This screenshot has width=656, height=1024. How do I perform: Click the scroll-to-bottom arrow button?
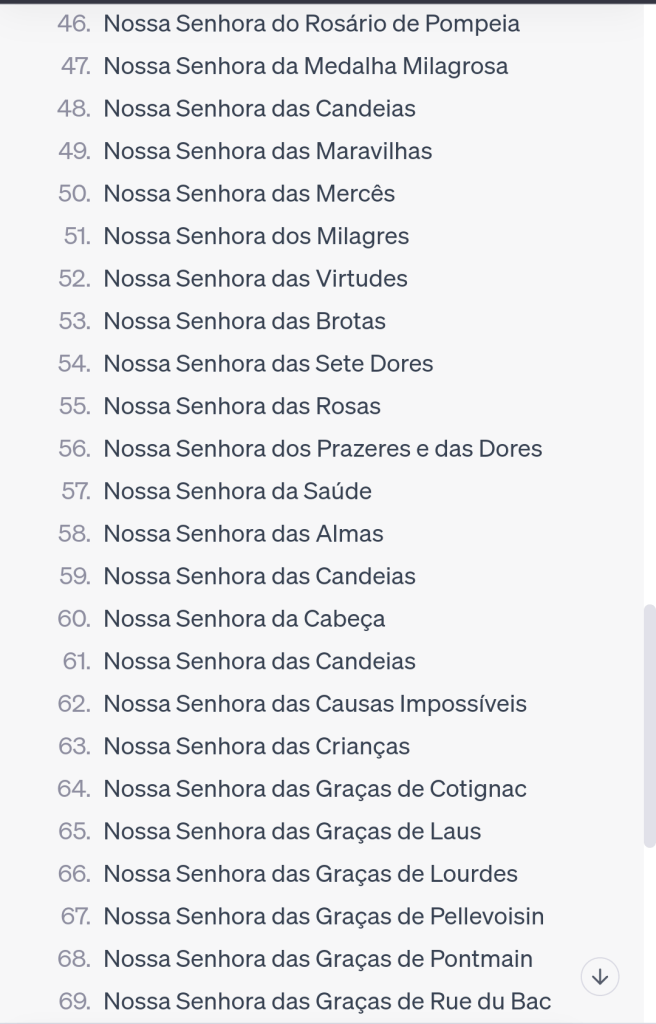600,976
